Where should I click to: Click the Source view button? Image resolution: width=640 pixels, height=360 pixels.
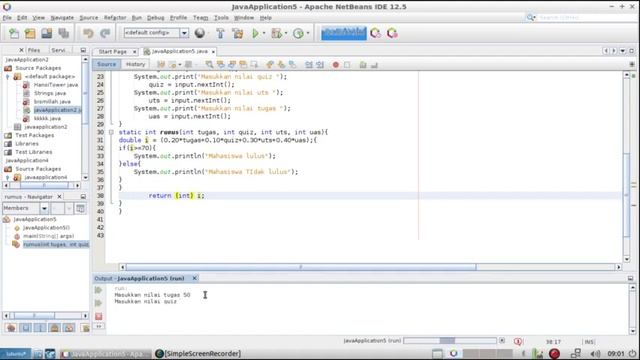point(107,64)
